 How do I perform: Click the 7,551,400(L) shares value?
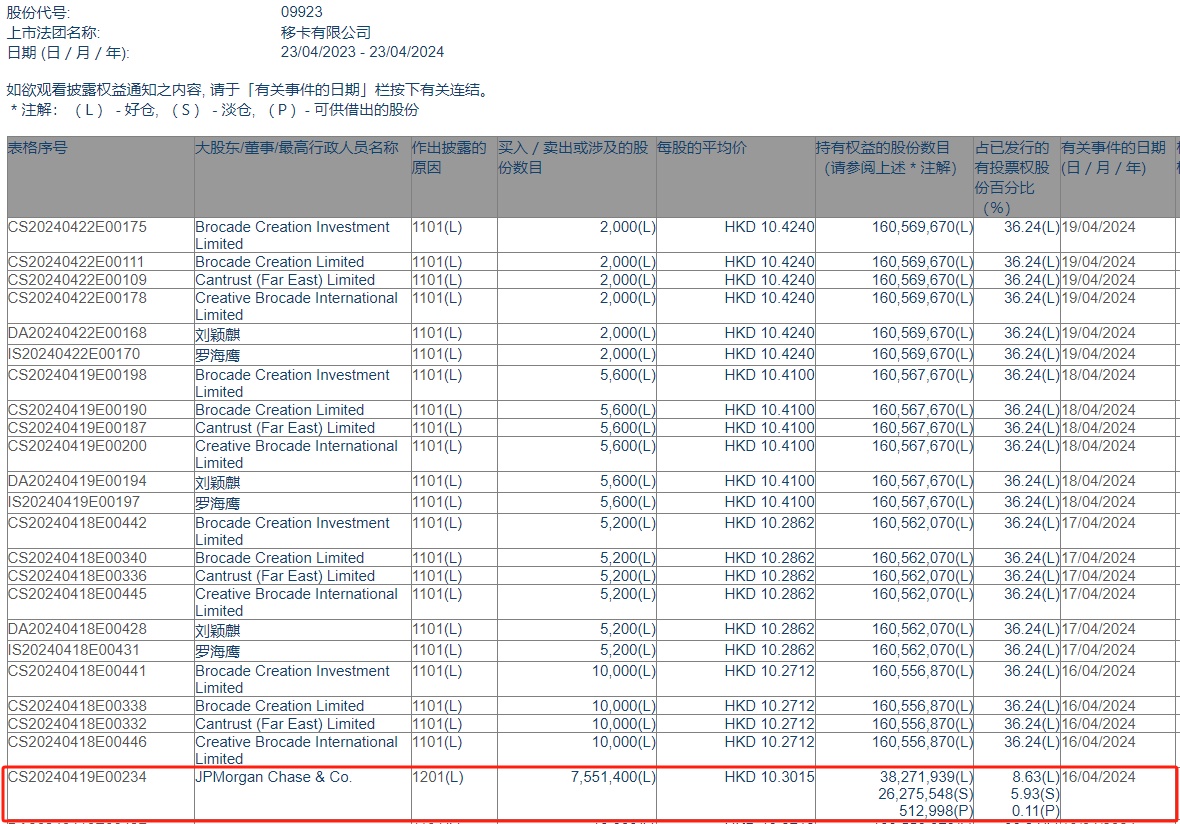(x=613, y=777)
